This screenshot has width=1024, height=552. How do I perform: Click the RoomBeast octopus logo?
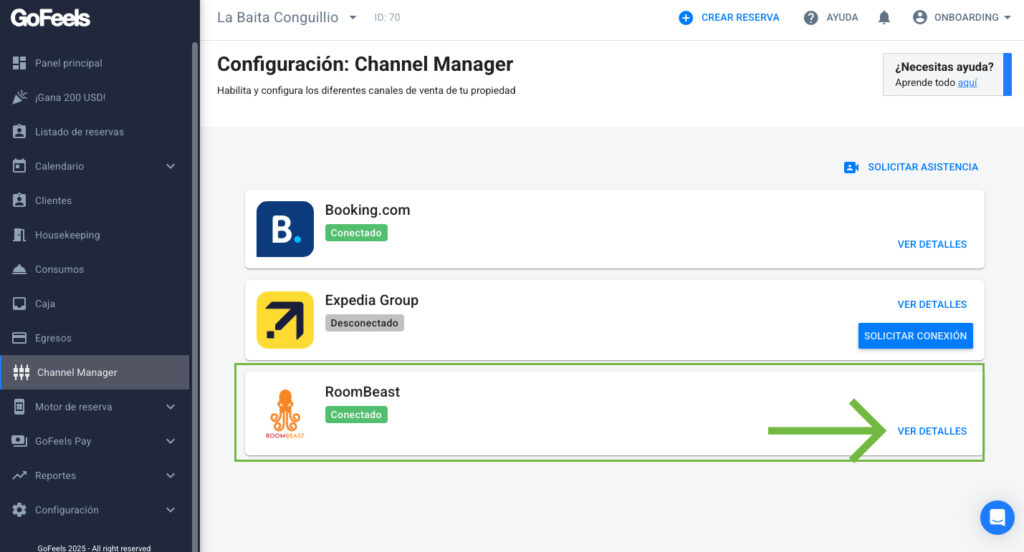coord(285,414)
